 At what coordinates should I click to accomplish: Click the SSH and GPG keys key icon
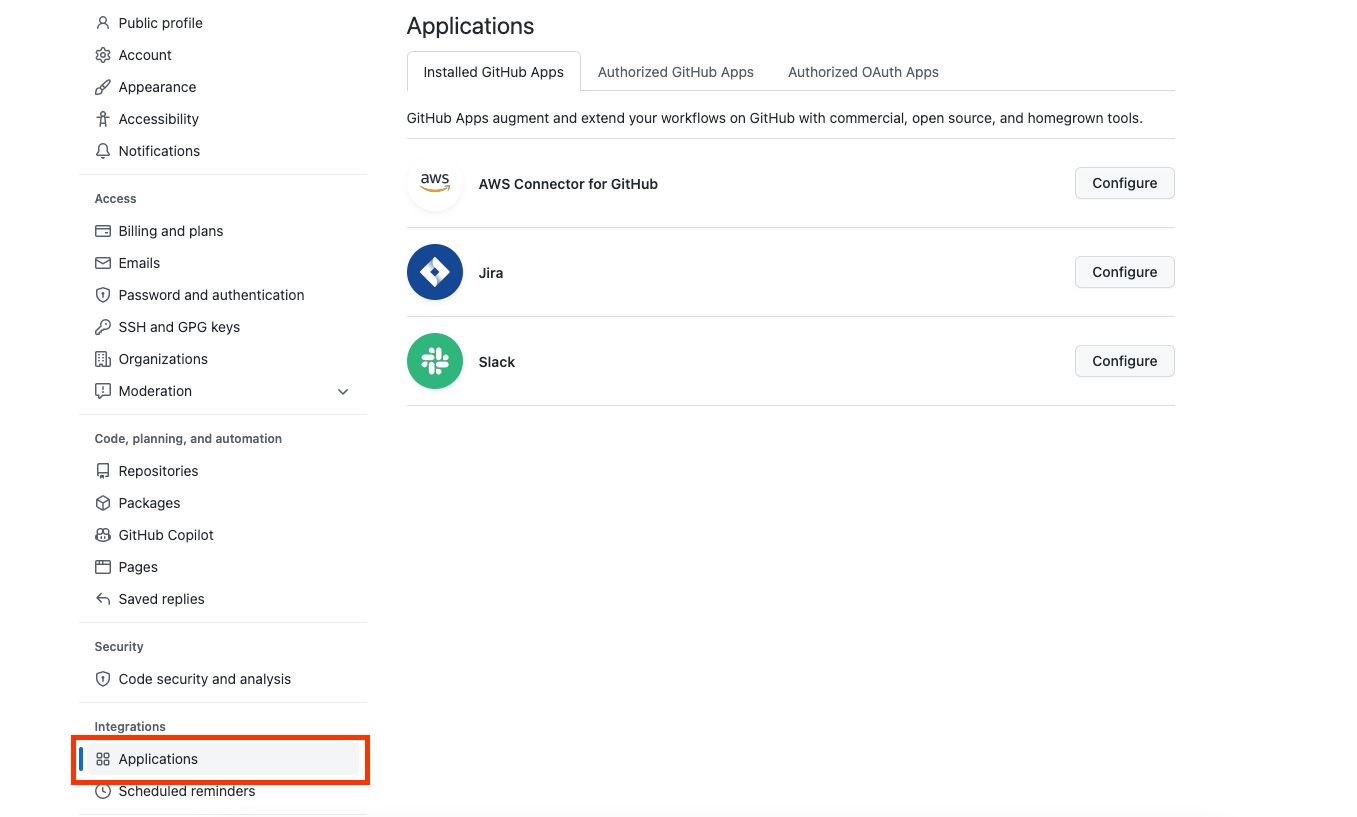point(102,327)
